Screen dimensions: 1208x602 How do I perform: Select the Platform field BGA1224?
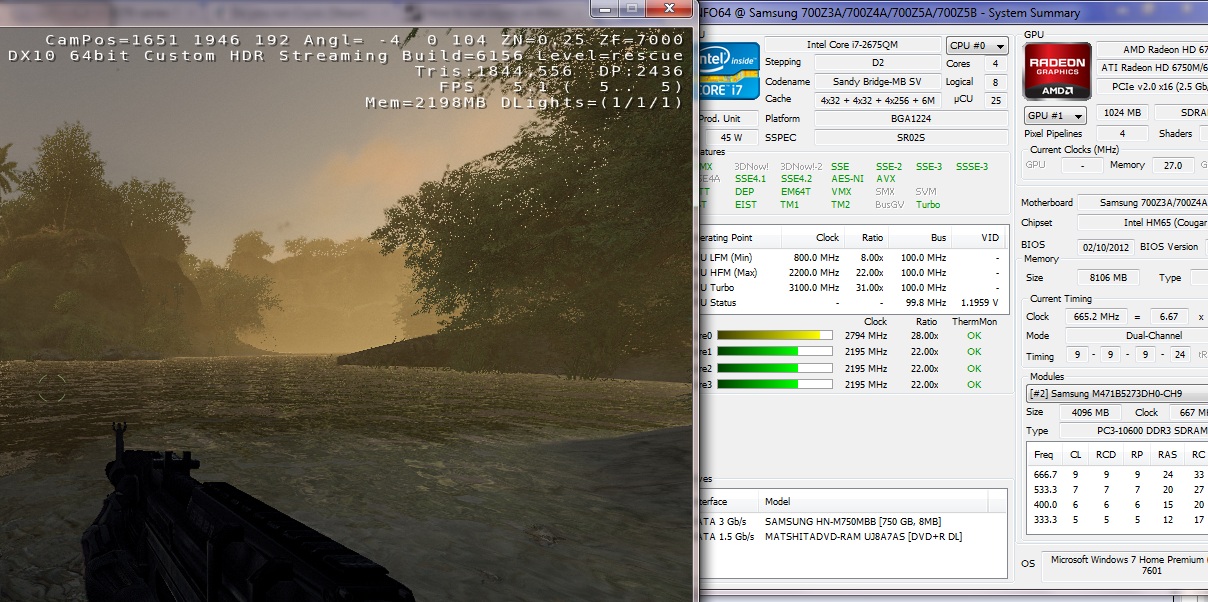point(910,118)
